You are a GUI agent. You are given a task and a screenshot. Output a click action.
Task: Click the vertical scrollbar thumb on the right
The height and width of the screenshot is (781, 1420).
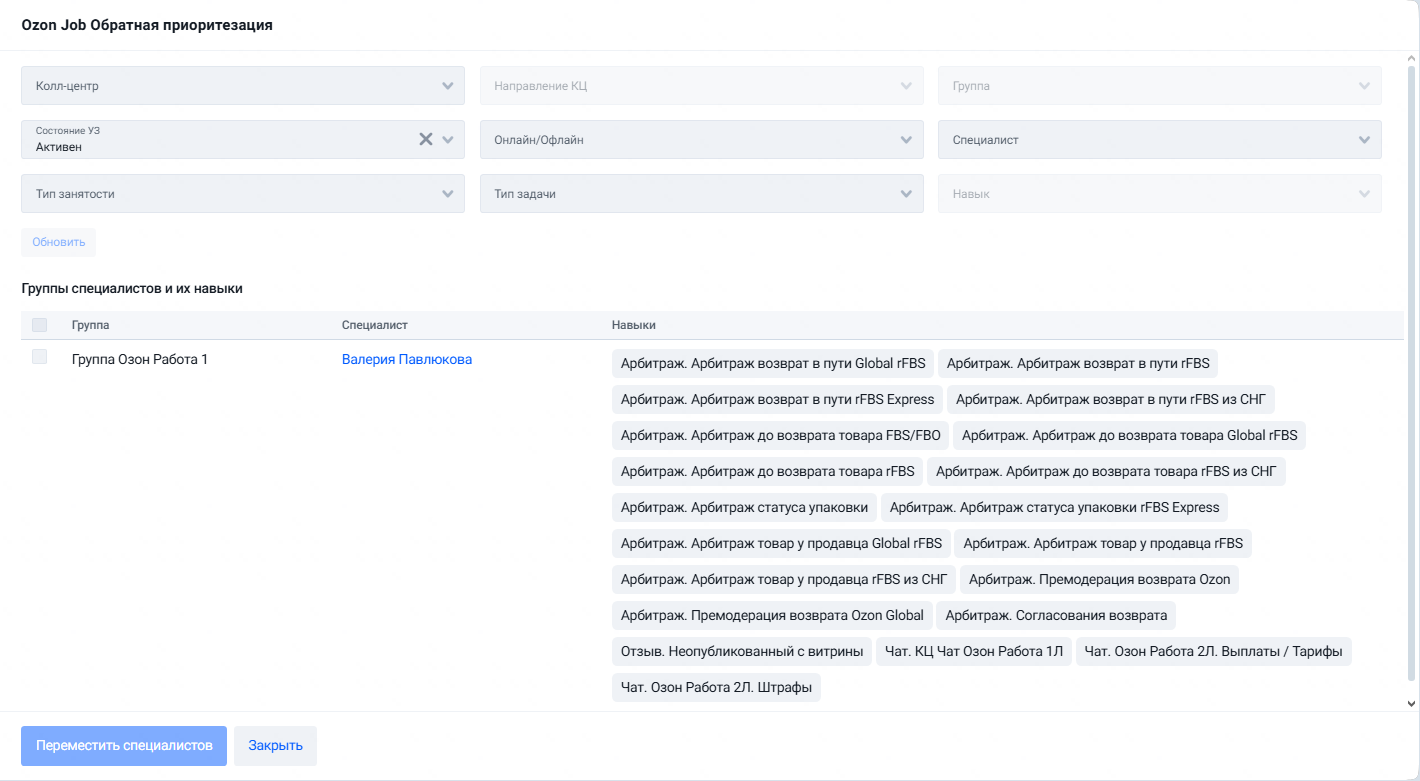tap(1410, 370)
